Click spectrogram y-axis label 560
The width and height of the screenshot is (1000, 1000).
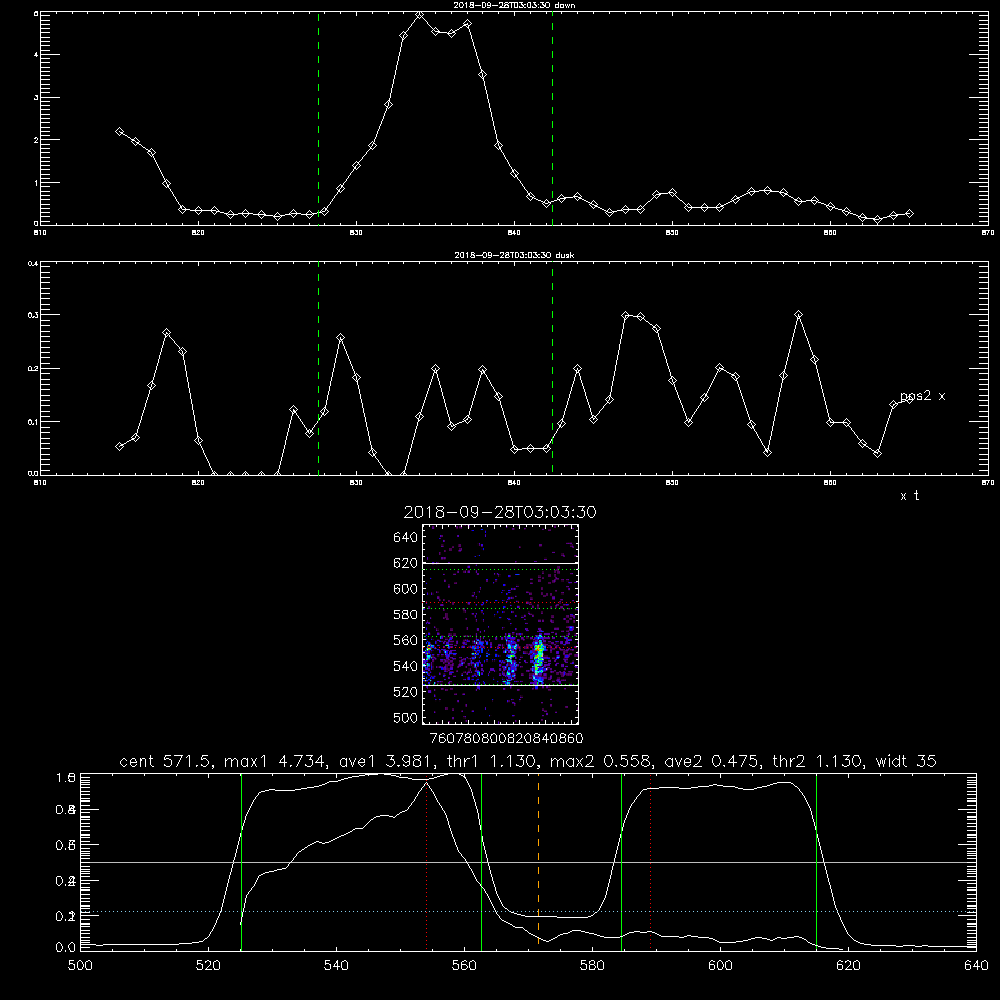click(x=406, y=640)
